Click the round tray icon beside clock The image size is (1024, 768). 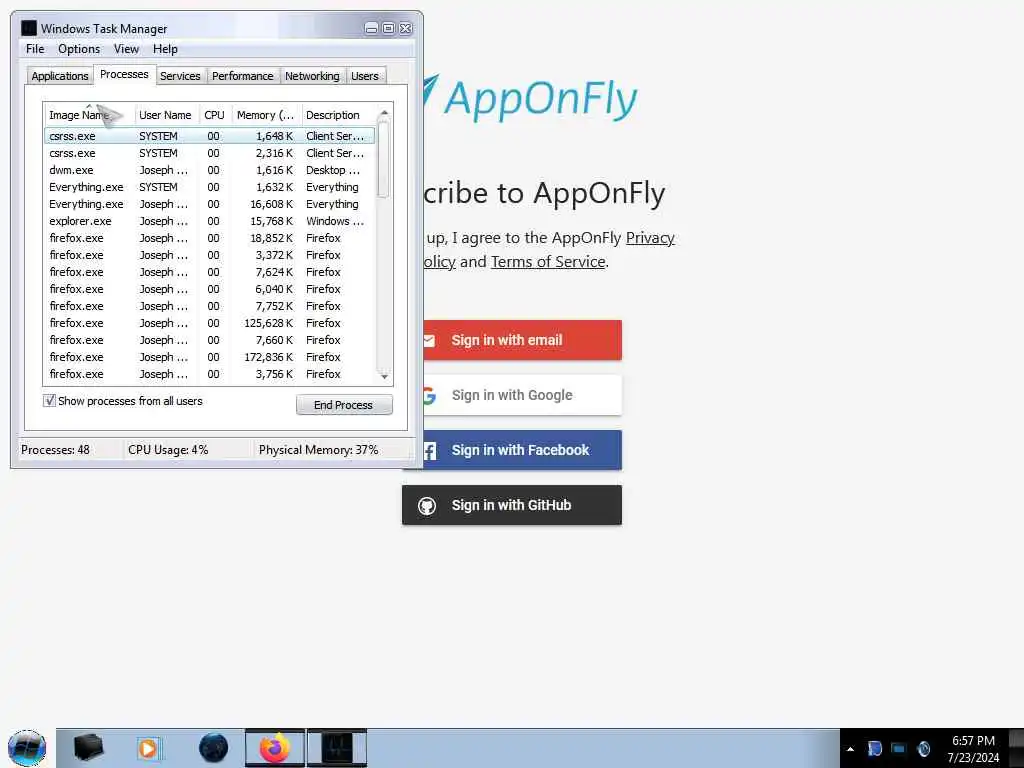pyautogui.click(x=923, y=748)
